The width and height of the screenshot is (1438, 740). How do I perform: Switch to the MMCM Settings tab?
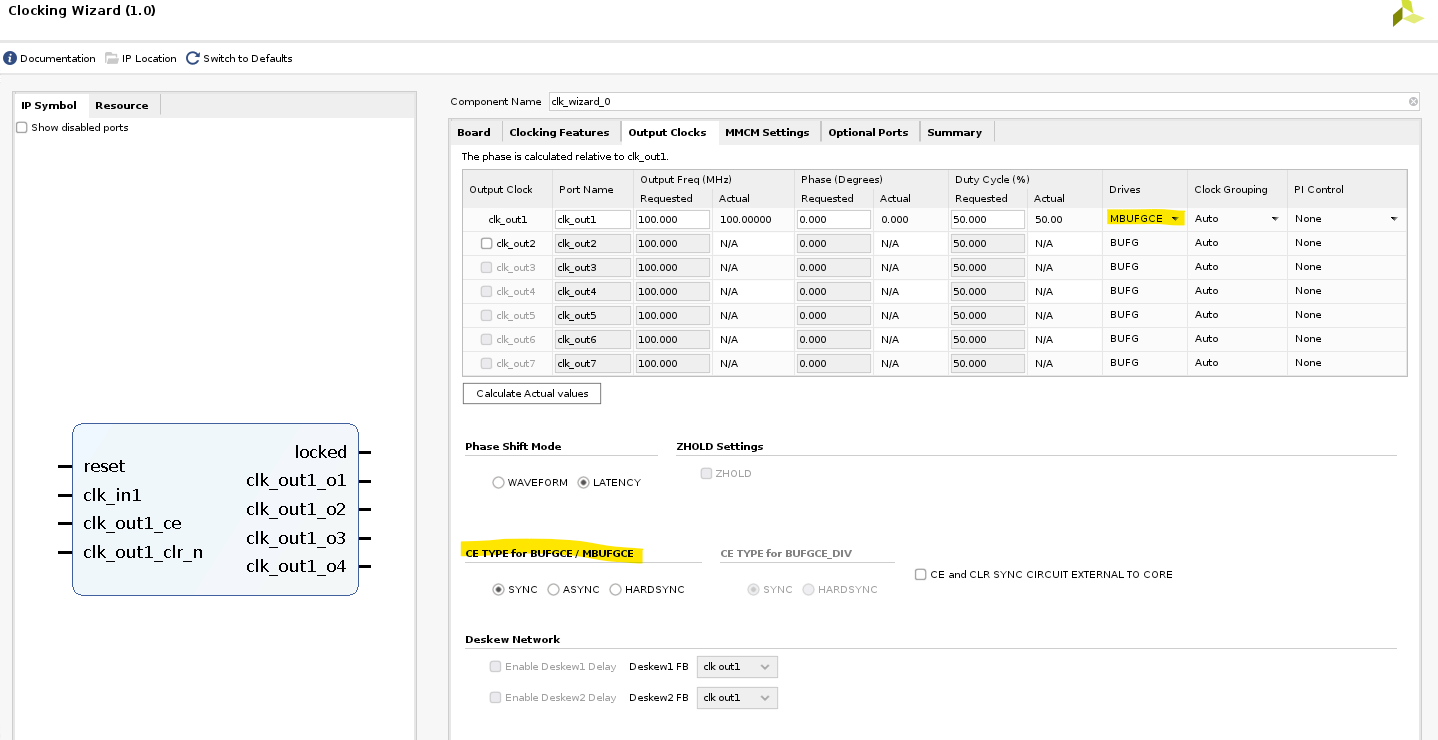pyautogui.click(x=768, y=131)
